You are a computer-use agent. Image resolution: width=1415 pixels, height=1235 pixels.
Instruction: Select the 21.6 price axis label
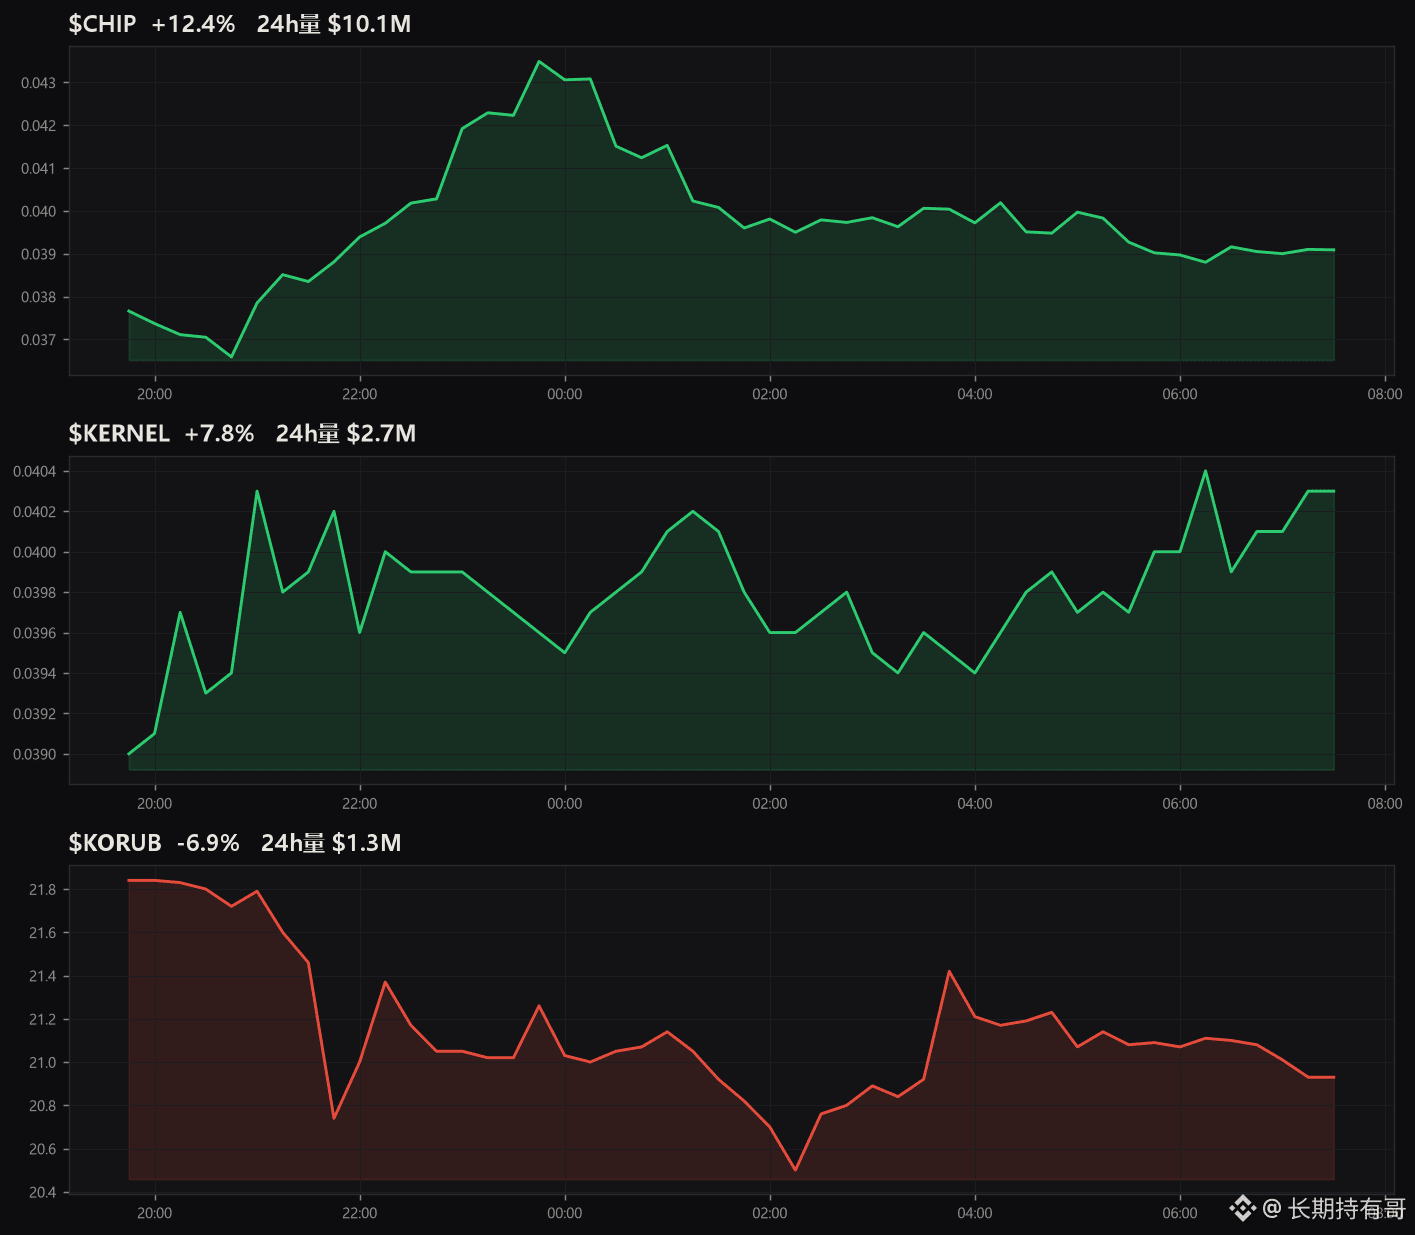point(42,933)
